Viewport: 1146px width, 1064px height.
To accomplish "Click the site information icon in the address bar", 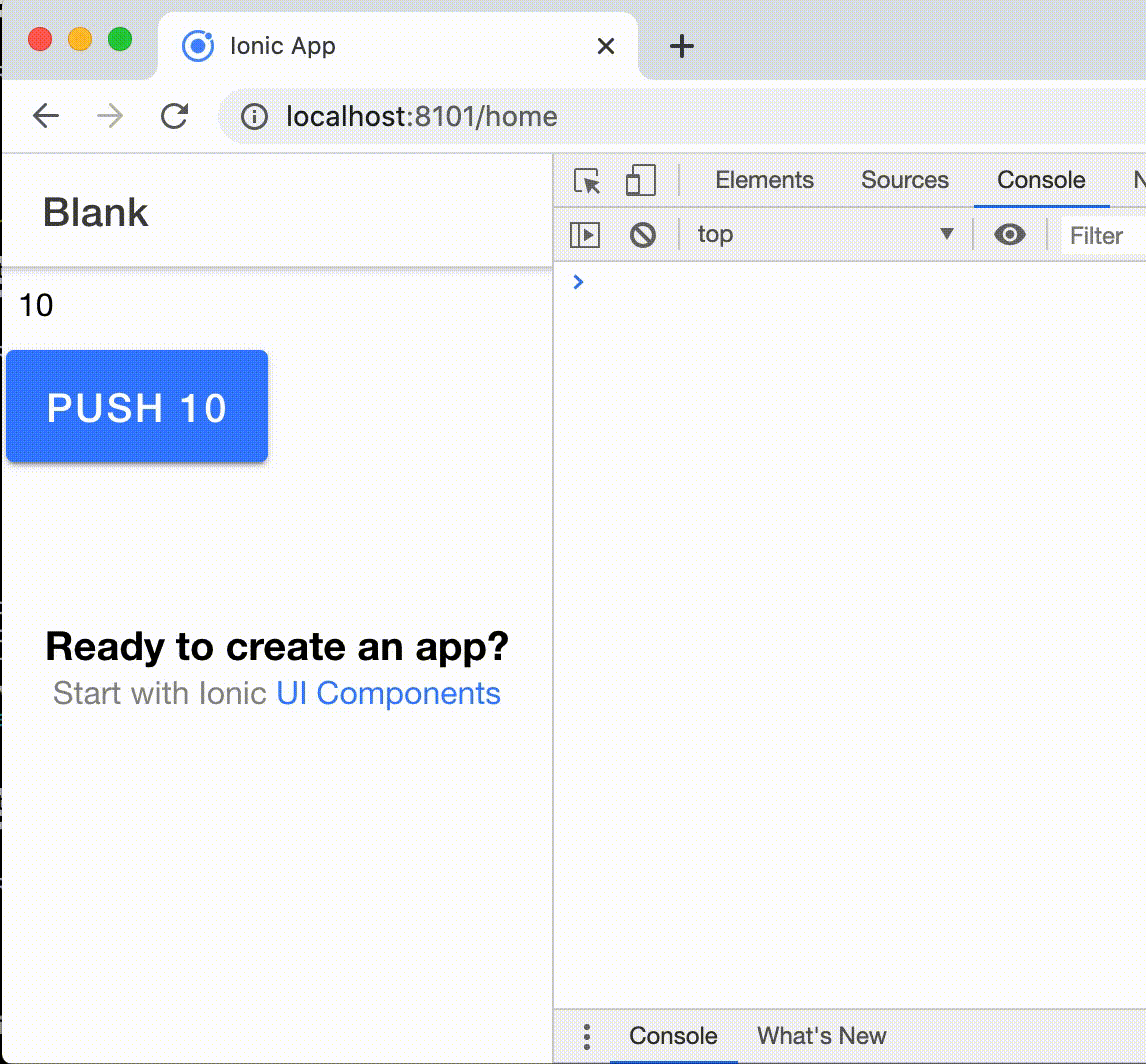I will click(254, 116).
